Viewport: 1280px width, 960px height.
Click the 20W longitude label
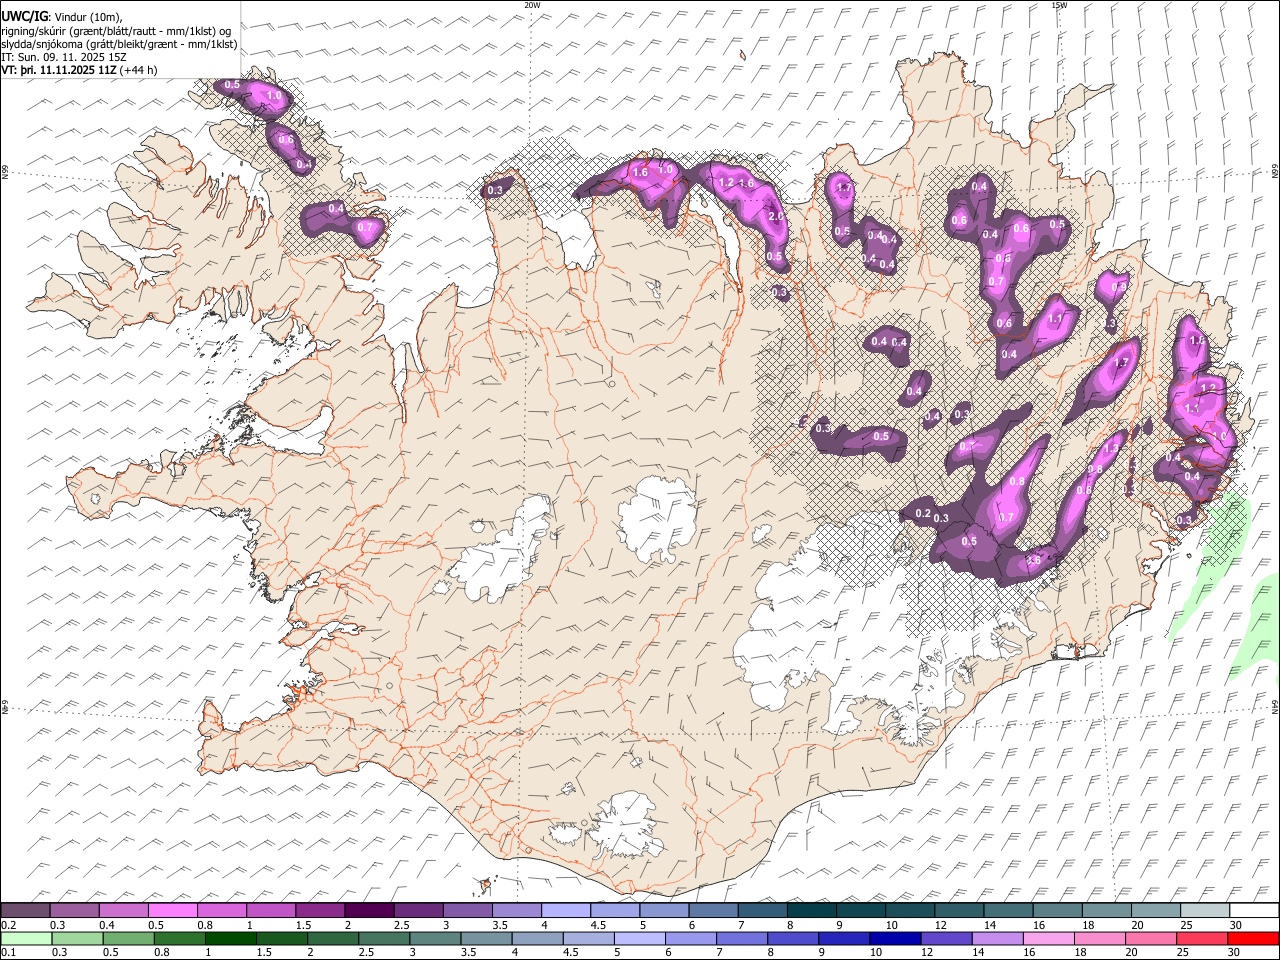click(532, 5)
